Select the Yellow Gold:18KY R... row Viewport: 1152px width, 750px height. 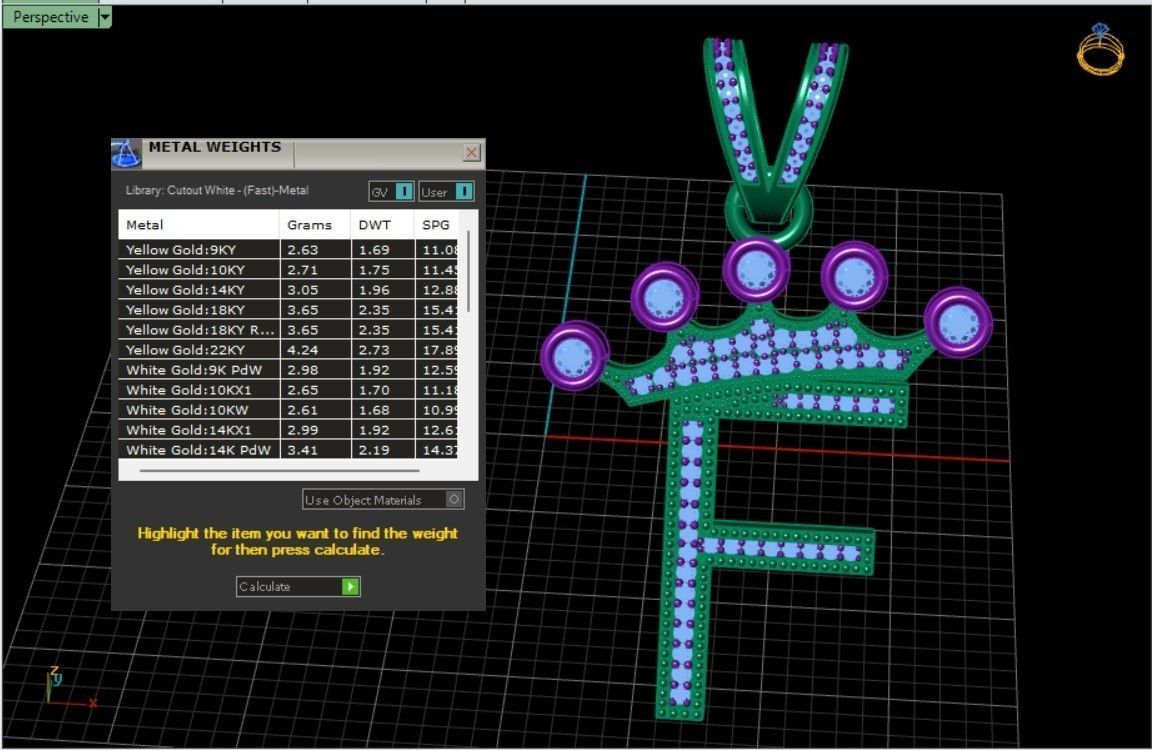(288, 330)
